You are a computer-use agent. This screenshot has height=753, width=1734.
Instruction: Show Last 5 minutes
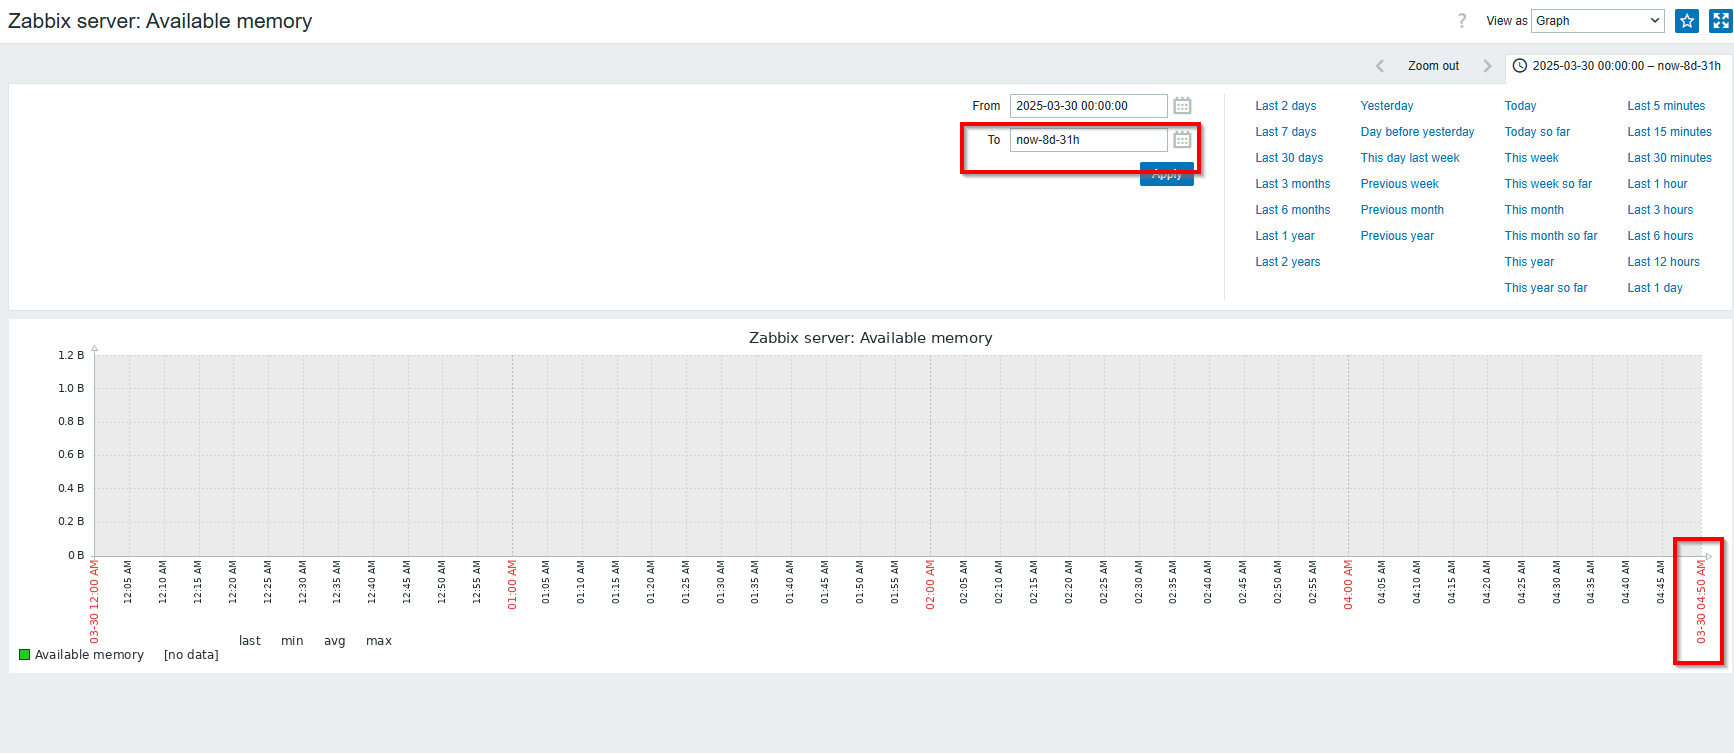coord(1666,106)
